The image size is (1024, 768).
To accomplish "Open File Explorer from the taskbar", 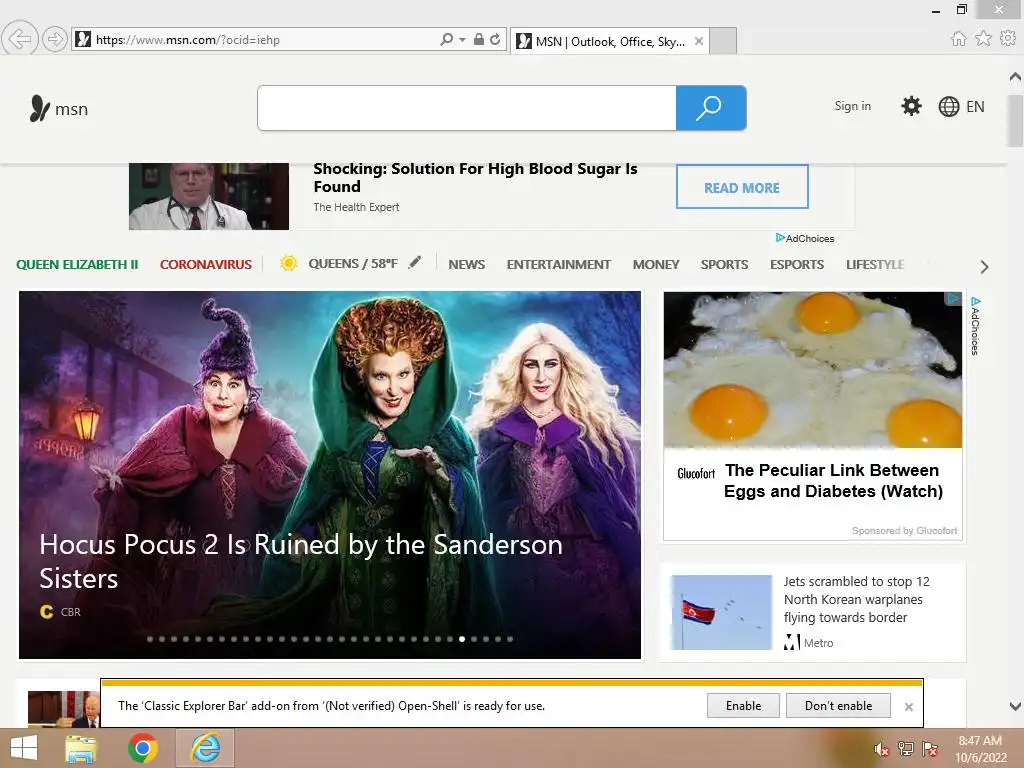I will (x=81, y=748).
